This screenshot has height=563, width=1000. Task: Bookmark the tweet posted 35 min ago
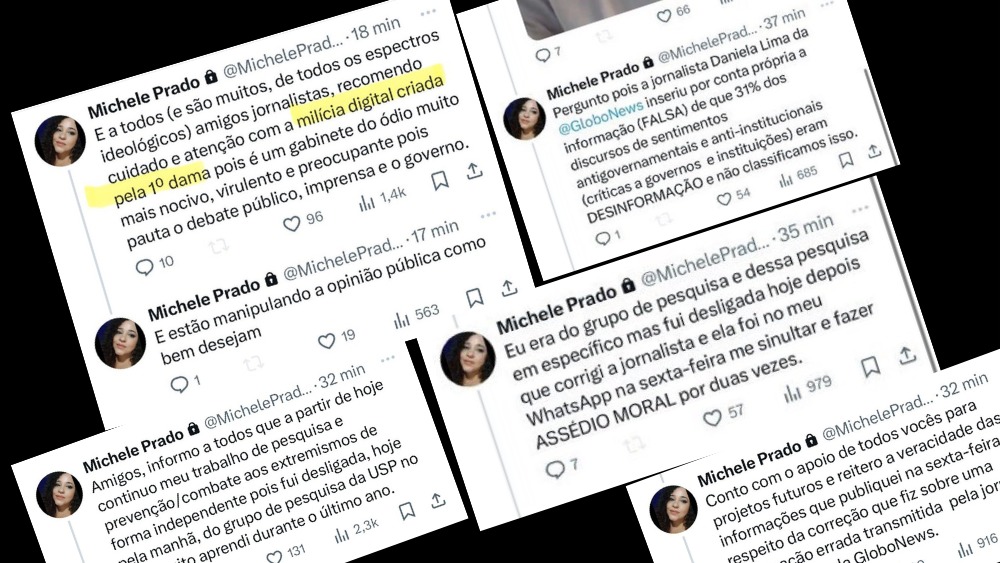(871, 367)
